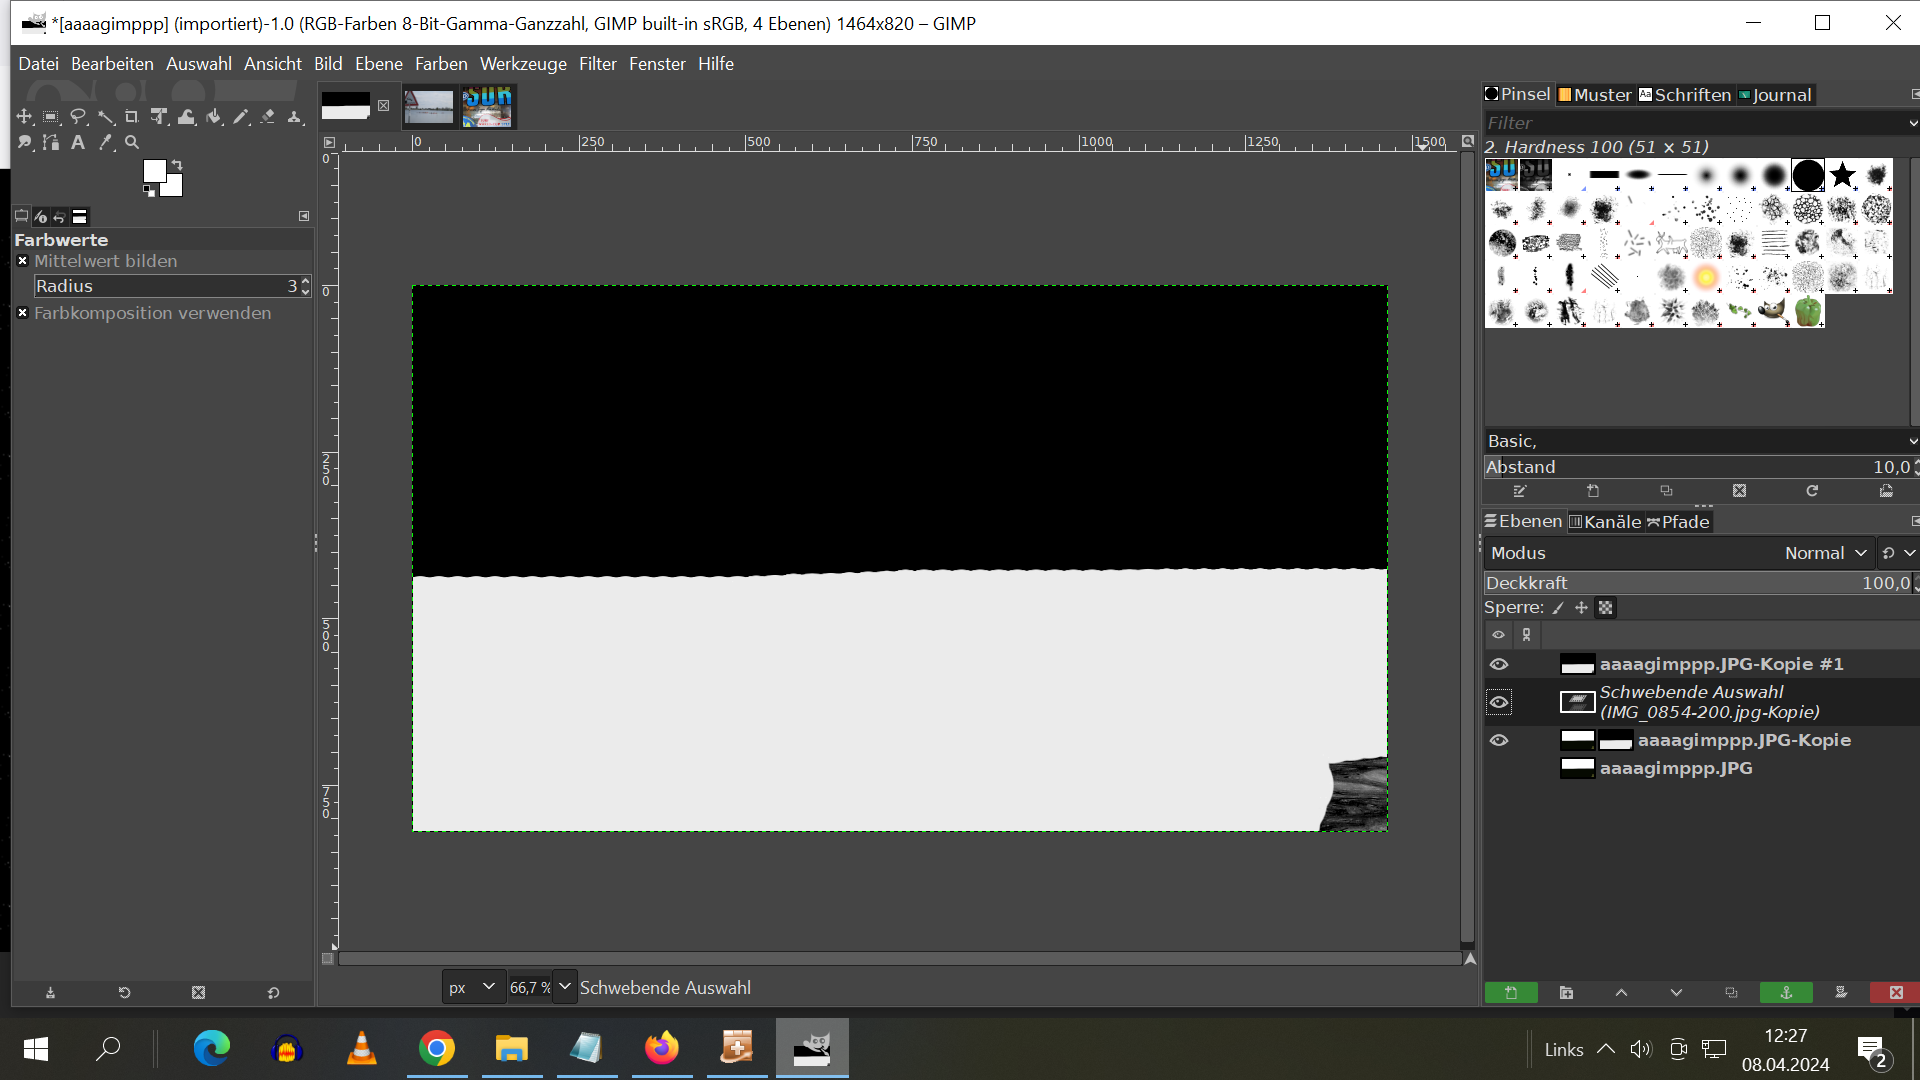Switch to the Journal tab
The height and width of the screenshot is (1080, 1920).
[1775, 95]
